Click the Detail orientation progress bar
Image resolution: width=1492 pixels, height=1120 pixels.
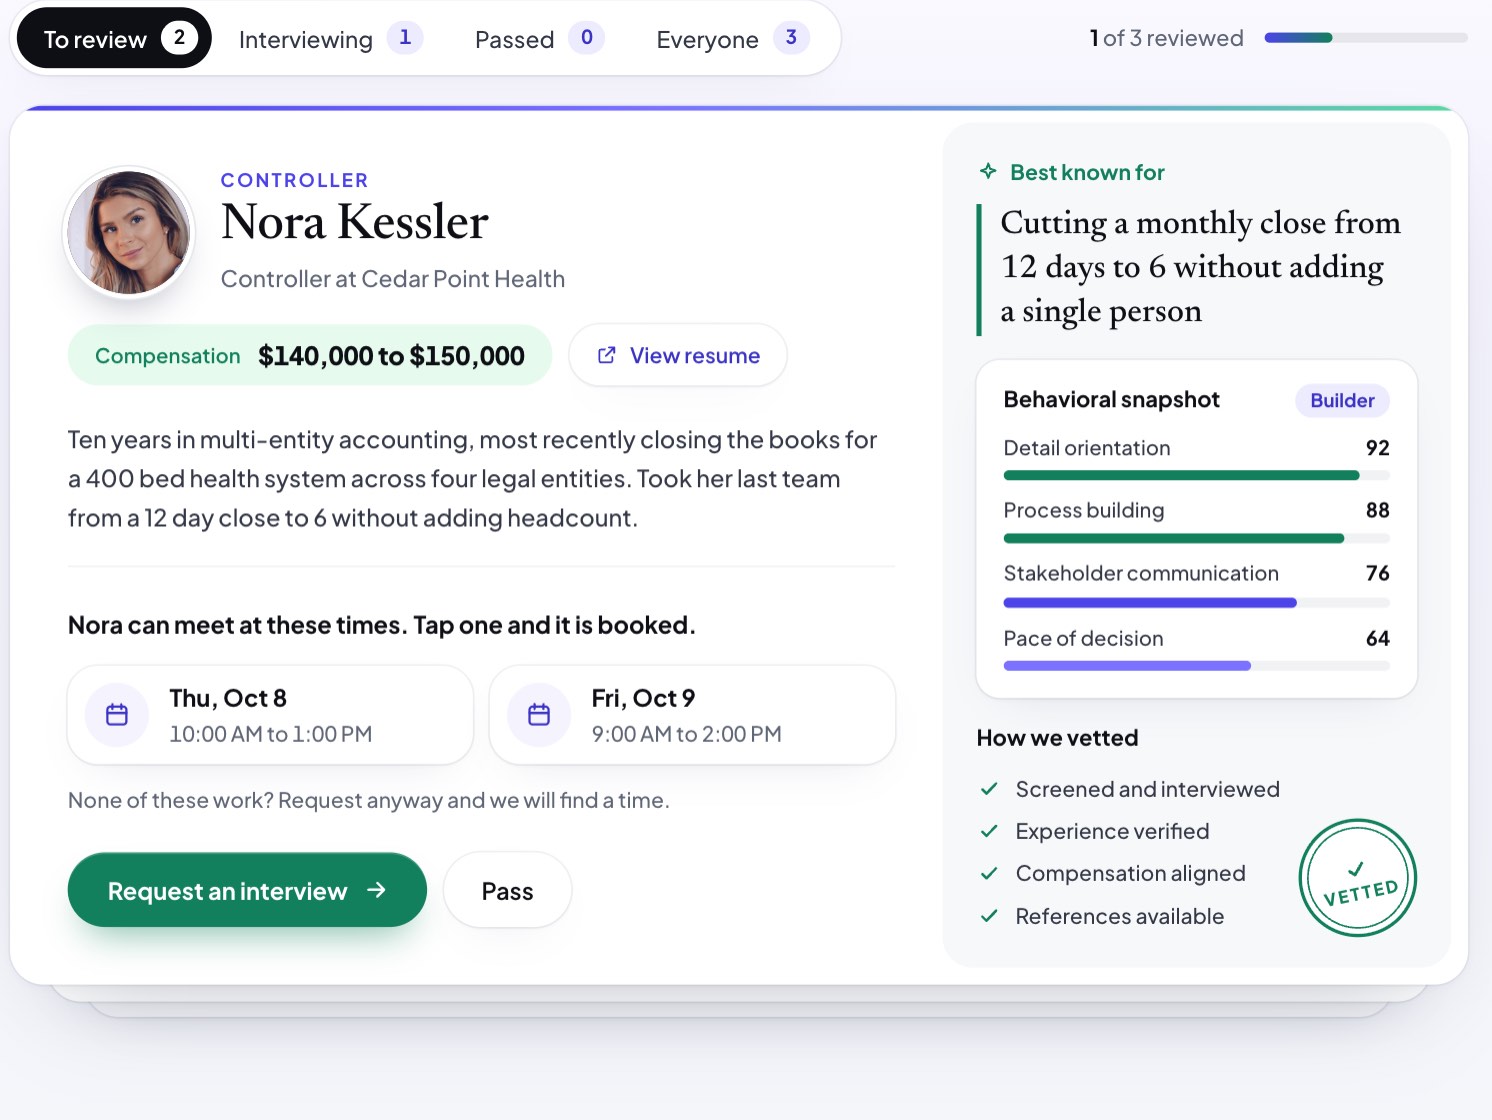pyautogui.click(x=1196, y=476)
